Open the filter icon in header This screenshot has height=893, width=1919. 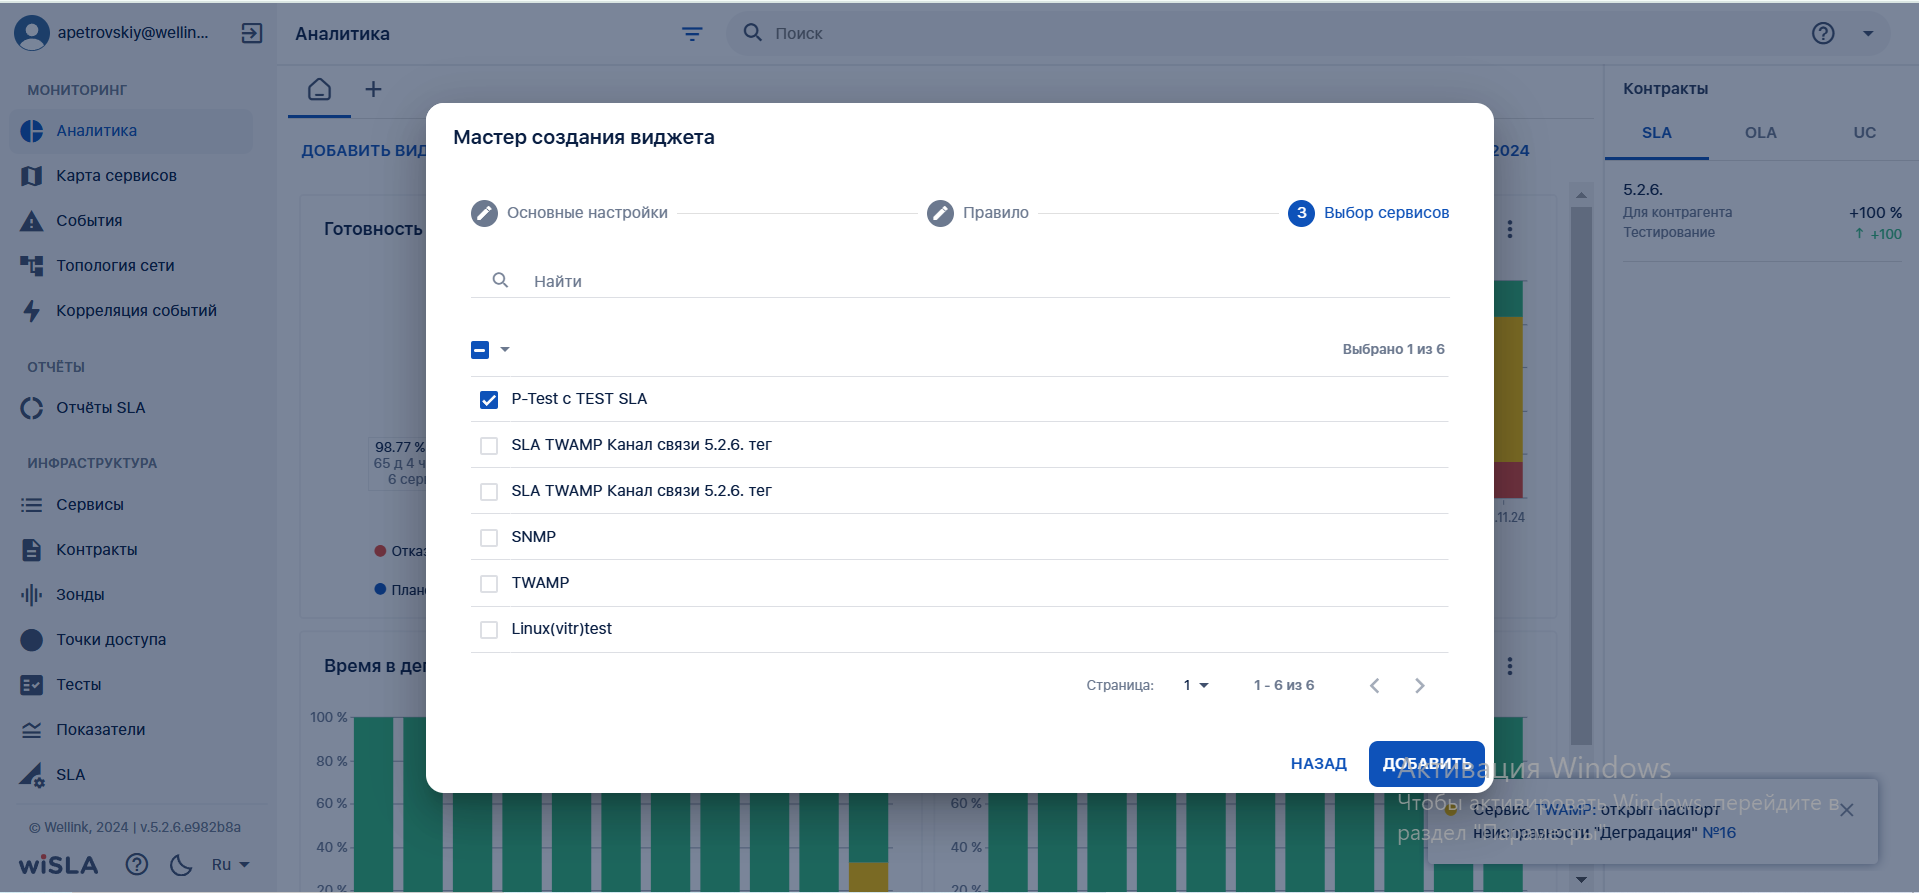(692, 34)
